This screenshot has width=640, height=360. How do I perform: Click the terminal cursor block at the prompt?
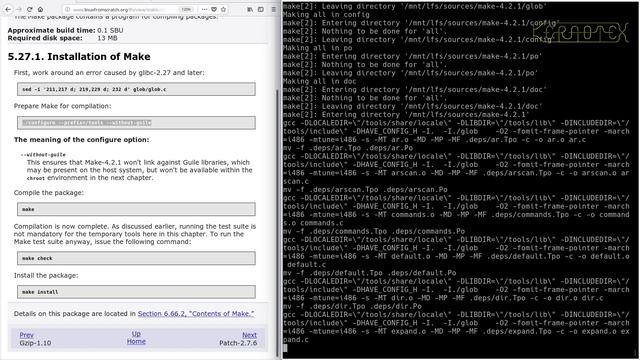coord(285,348)
